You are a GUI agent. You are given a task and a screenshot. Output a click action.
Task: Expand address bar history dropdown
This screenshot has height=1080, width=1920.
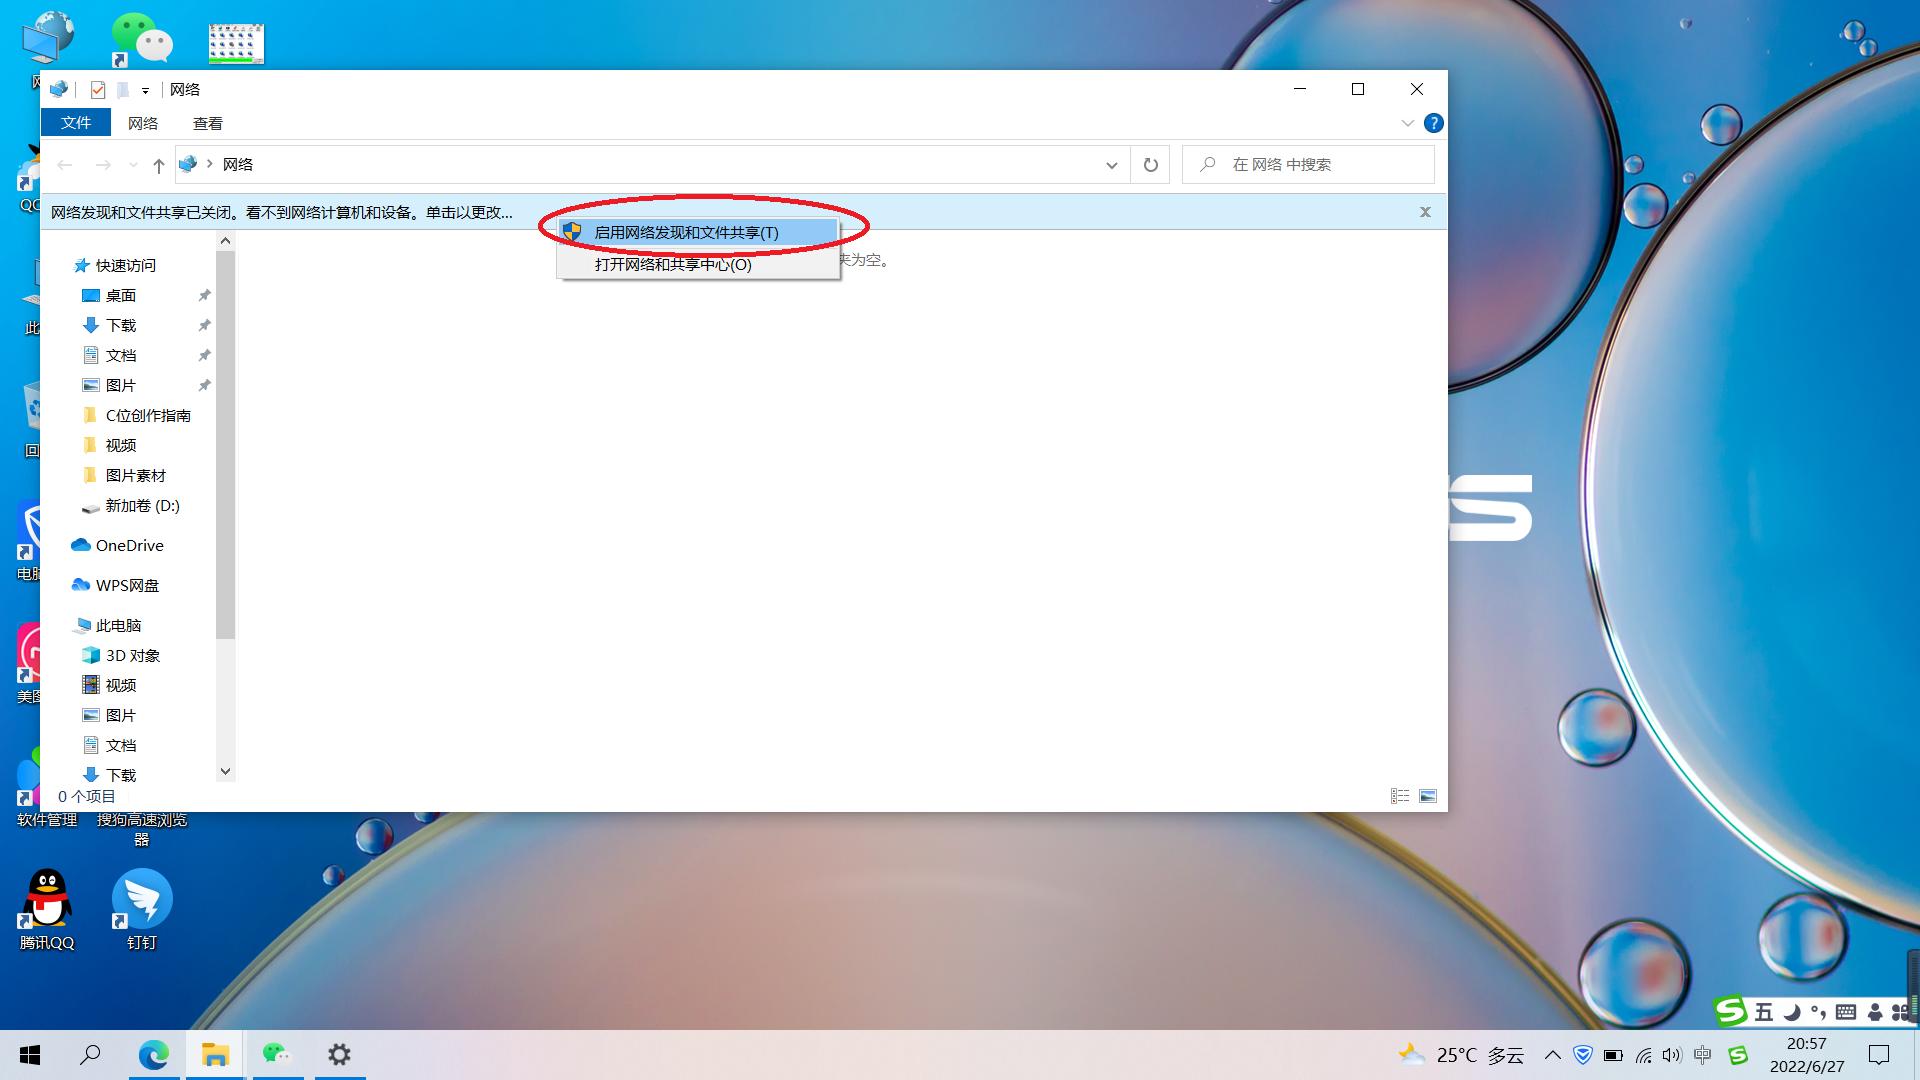pyautogui.click(x=1111, y=165)
